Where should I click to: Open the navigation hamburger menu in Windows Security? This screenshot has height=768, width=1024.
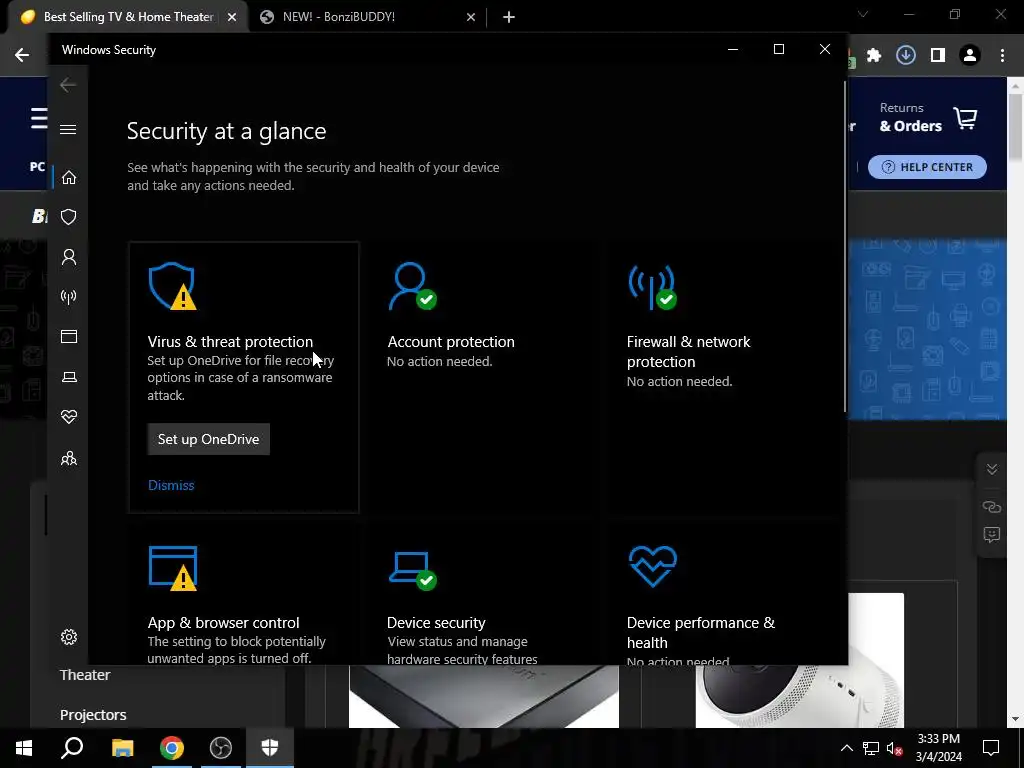(x=68, y=129)
